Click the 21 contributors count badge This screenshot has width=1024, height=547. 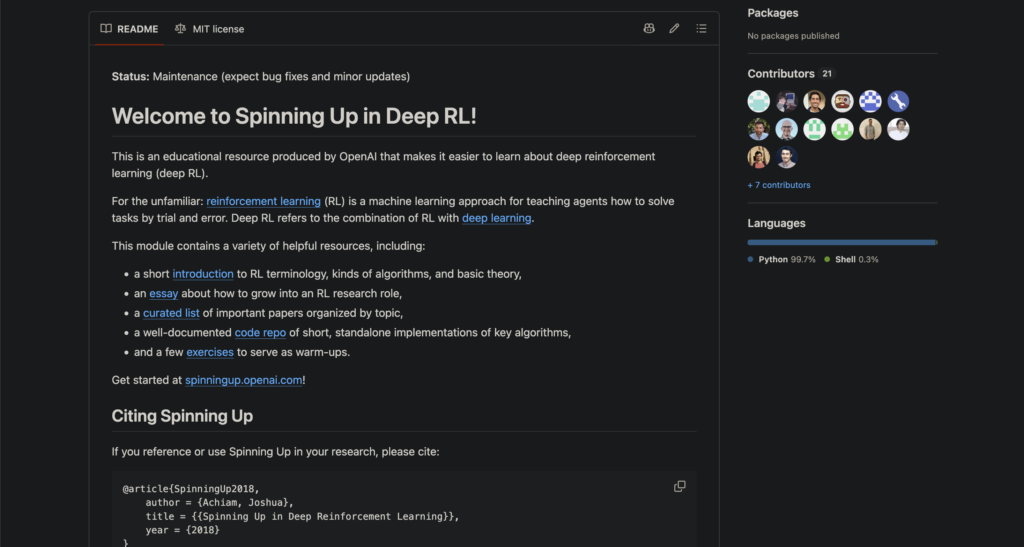[827, 74]
